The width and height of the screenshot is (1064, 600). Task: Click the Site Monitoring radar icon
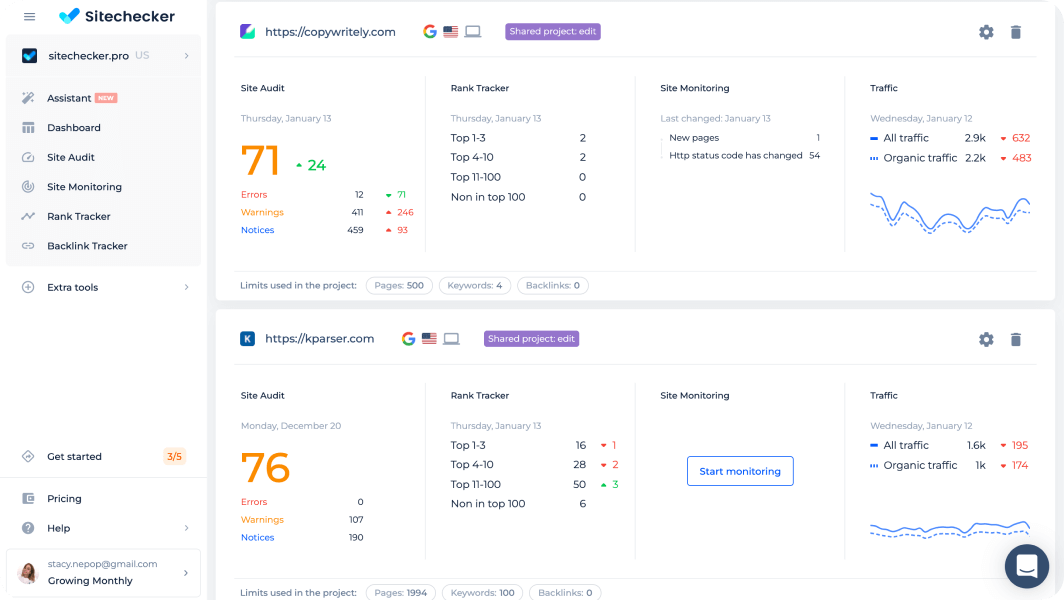(28, 187)
